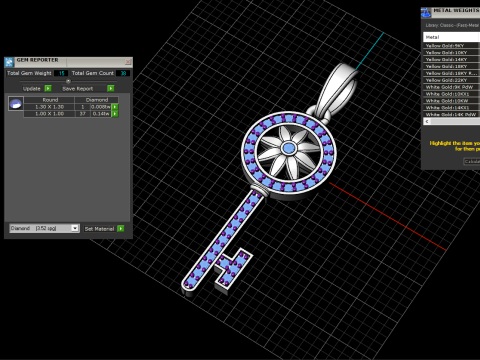This screenshot has width=480, height=360.
Task: Select Yellow Gold 18KY R... in metal list
Action: 451,73
